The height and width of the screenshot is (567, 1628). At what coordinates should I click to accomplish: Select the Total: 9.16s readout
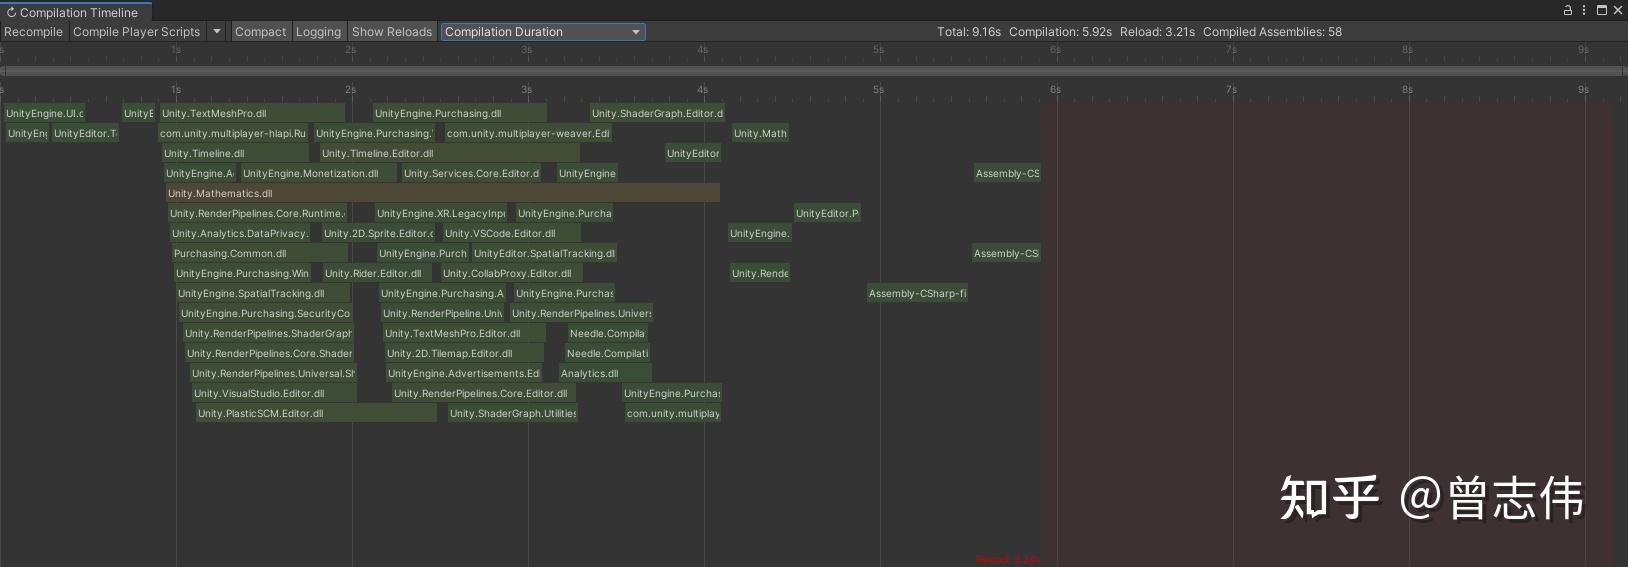click(969, 32)
